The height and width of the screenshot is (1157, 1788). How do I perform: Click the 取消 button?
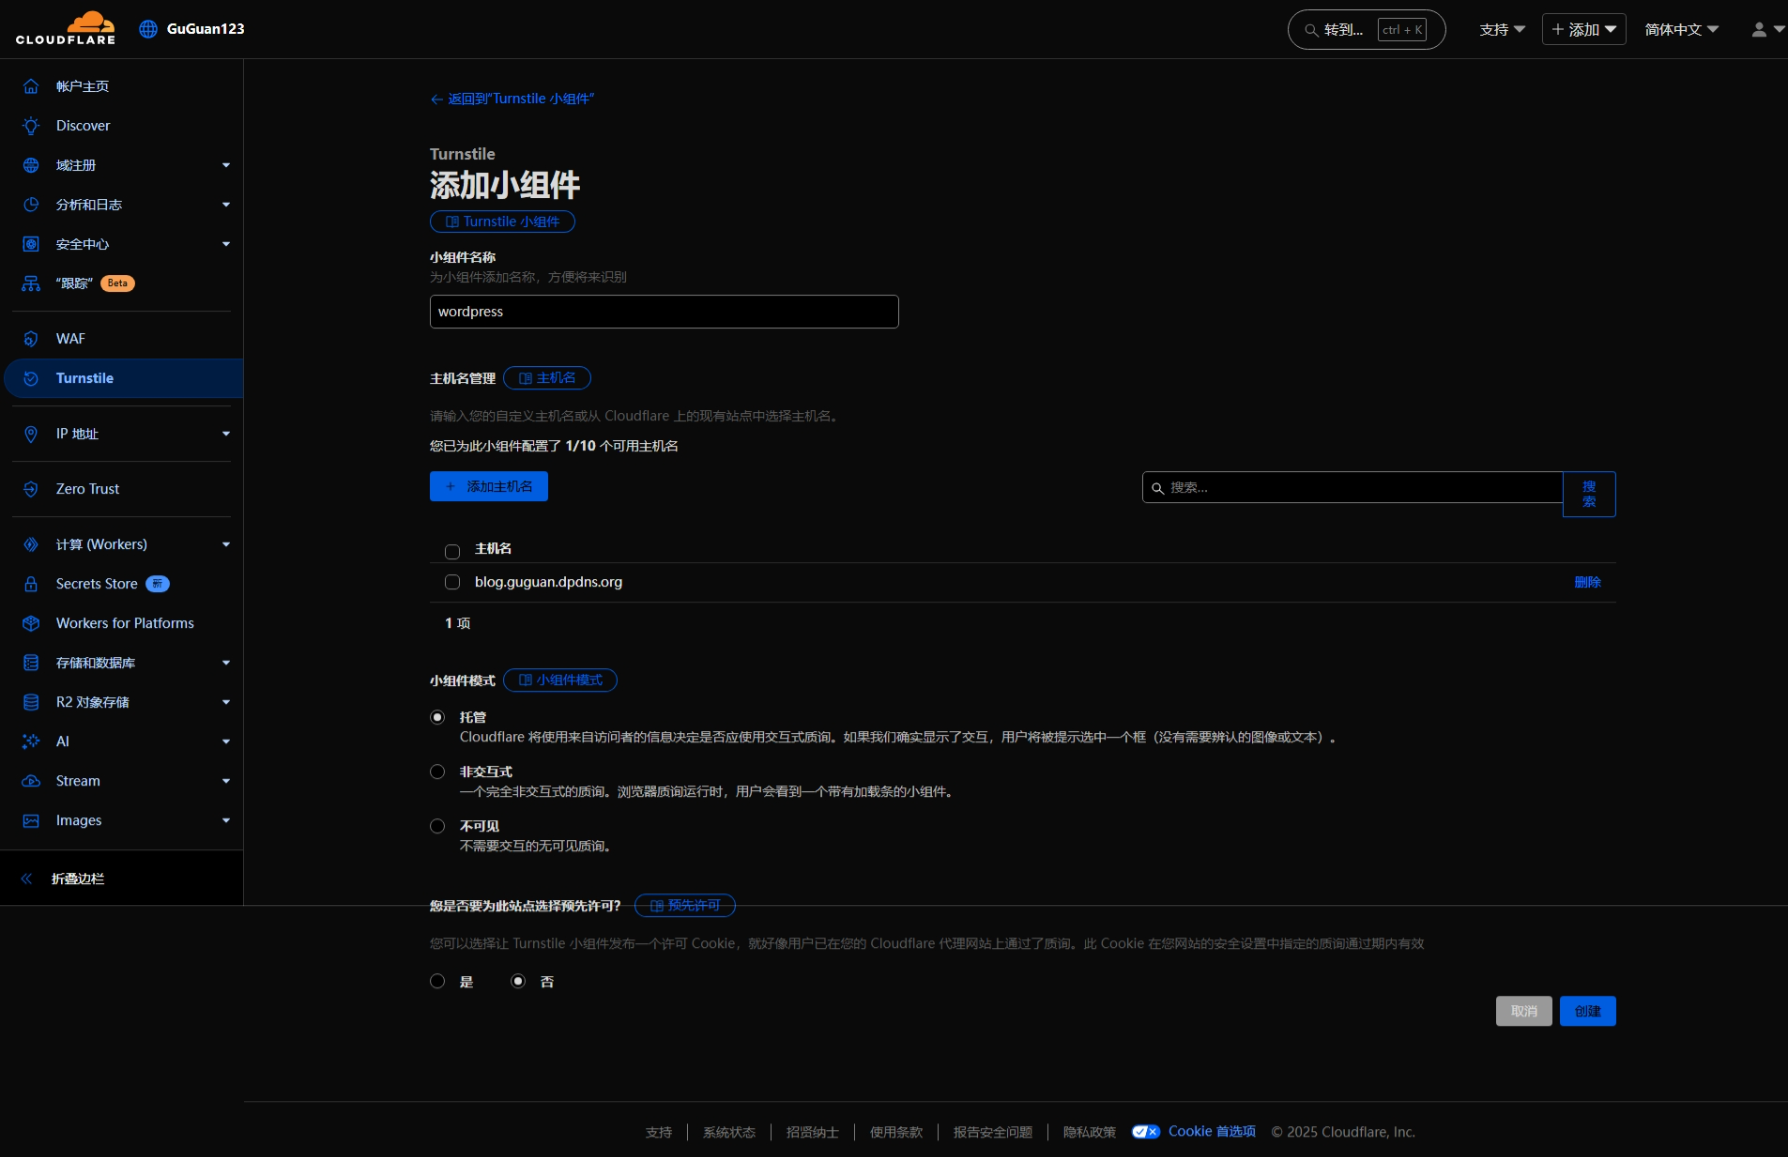coord(1524,1011)
